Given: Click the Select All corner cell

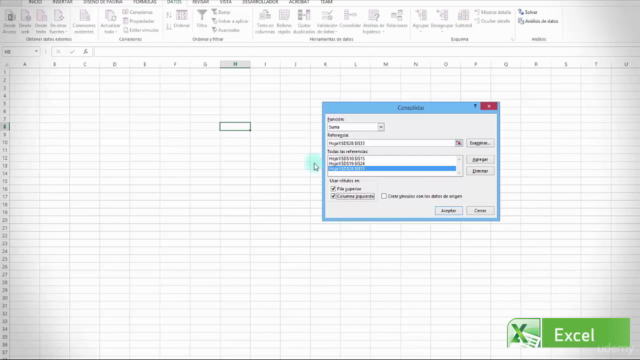Looking at the screenshot, I should pyautogui.click(x=5, y=64).
